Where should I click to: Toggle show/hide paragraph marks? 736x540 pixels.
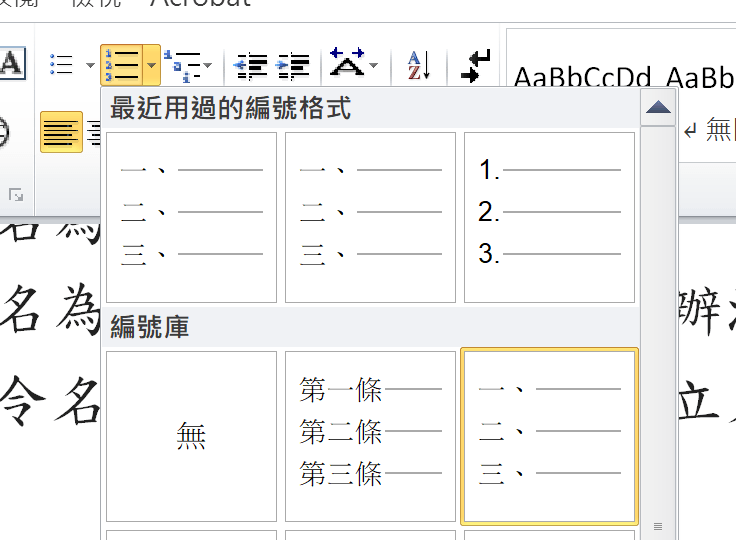point(476,66)
